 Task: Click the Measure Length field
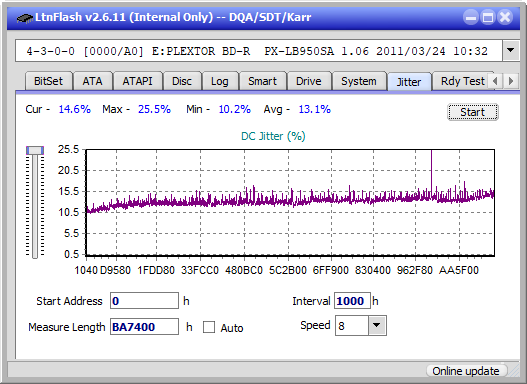click(x=145, y=327)
